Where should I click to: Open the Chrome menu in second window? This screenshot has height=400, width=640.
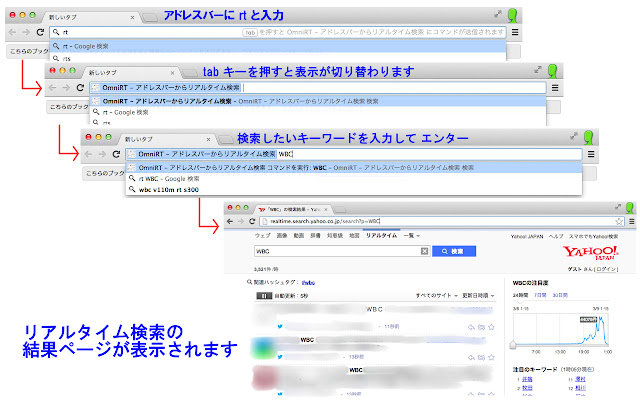coord(555,87)
